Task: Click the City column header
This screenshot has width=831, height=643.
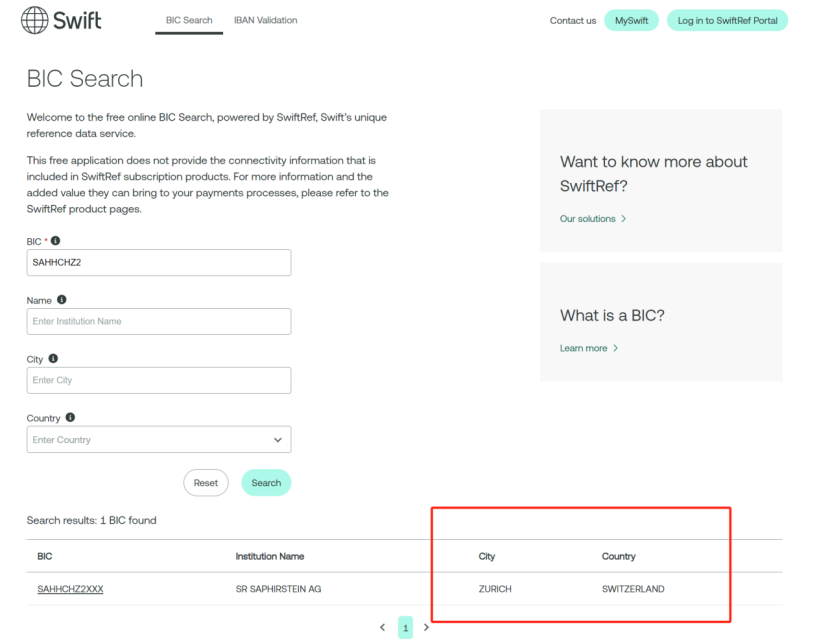Action: [x=487, y=556]
